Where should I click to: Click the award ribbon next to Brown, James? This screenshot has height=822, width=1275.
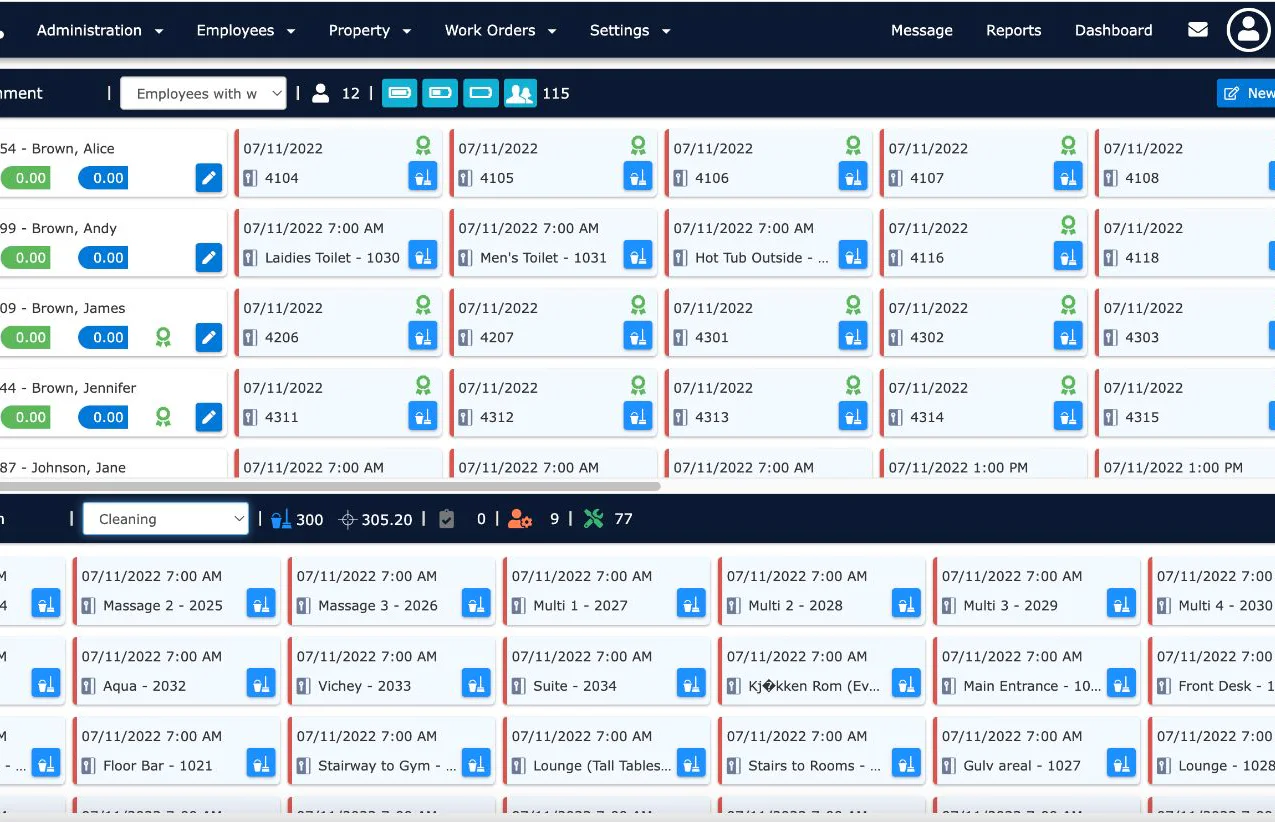click(163, 337)
